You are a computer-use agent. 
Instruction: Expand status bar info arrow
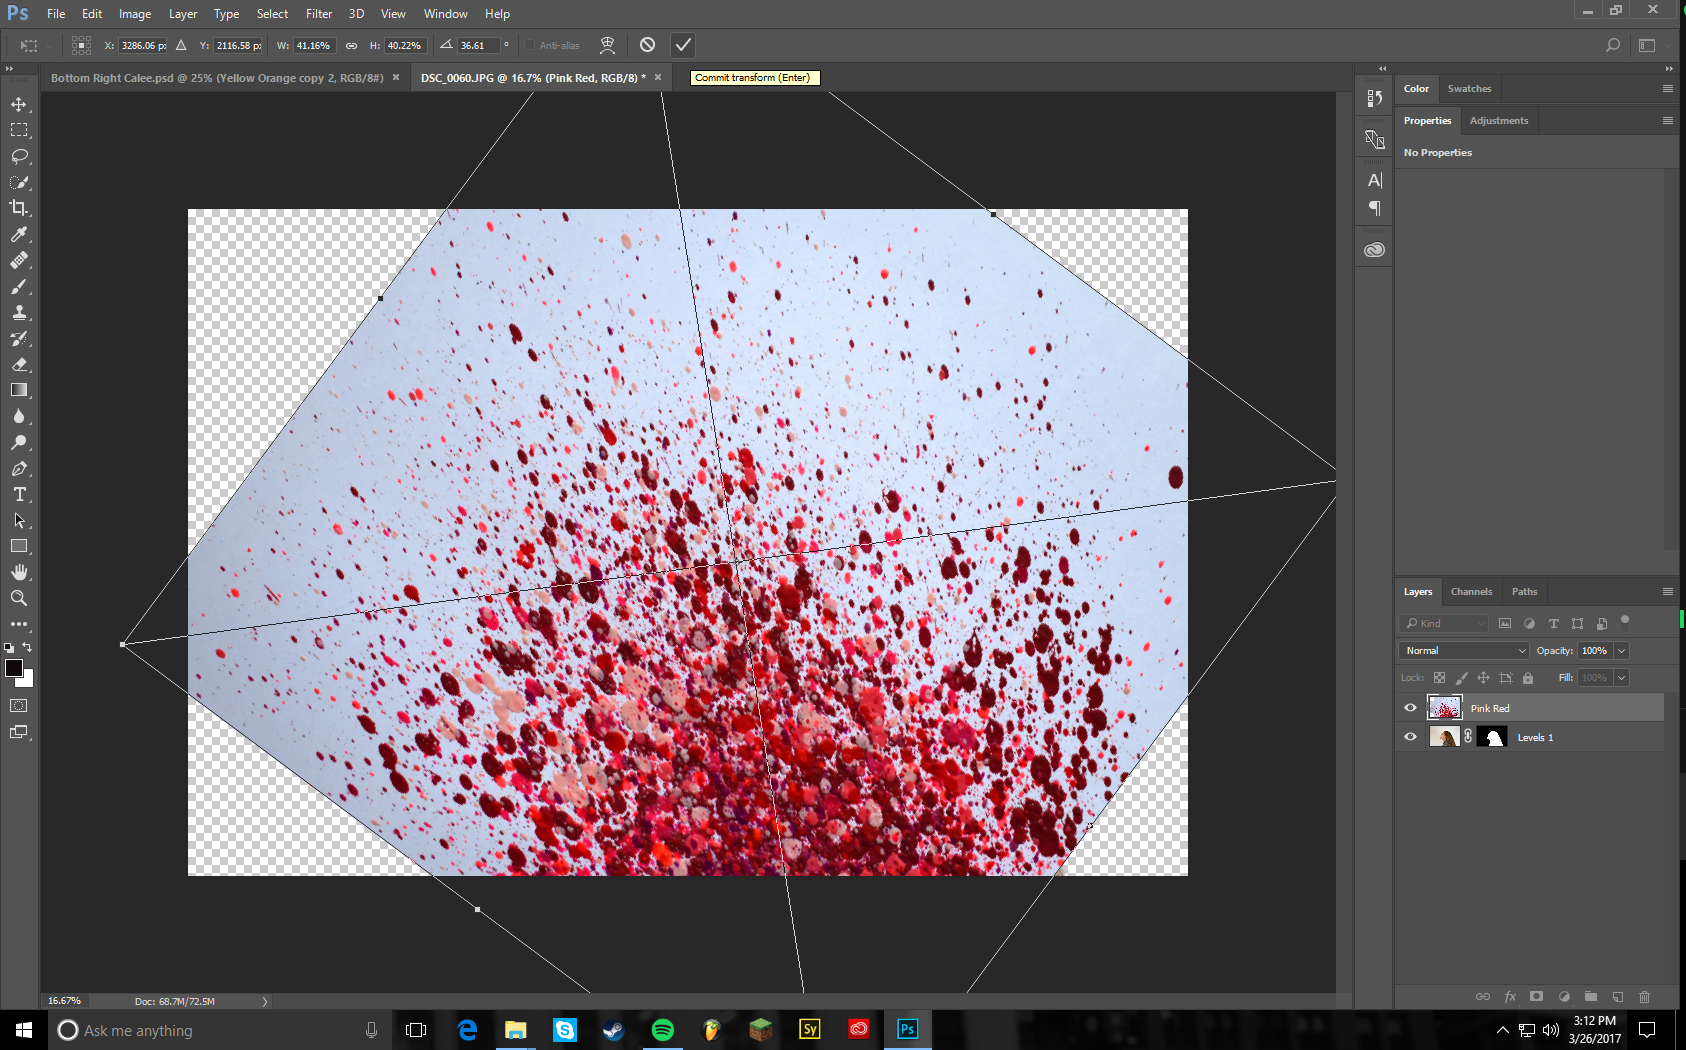click(265, 1001)
